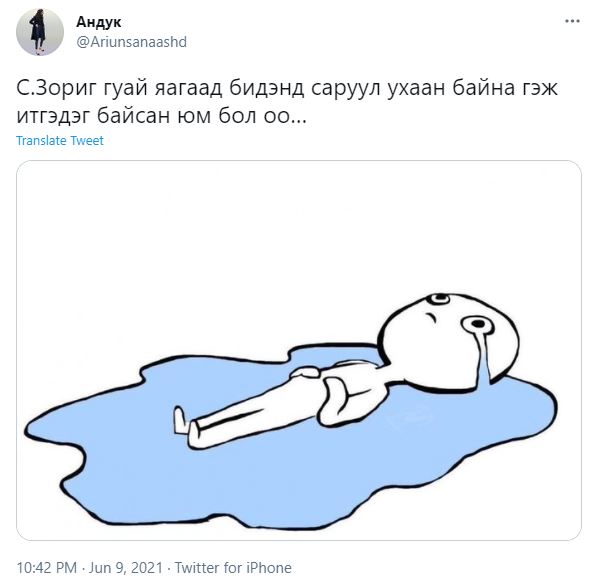Click the Jun 9, 2021 date
The height and width of the screenshot is (587, 593).
(x=125, y=568)
